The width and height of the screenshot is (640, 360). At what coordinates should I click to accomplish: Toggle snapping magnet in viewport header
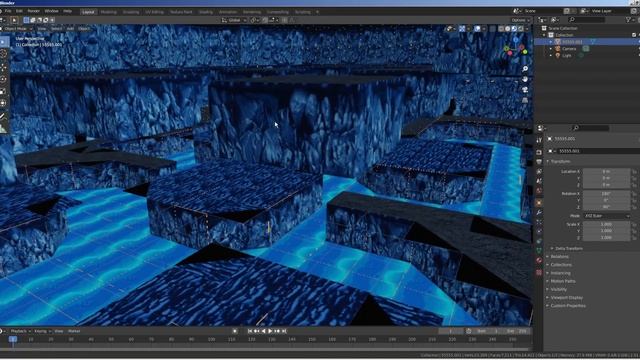point(265,20)
